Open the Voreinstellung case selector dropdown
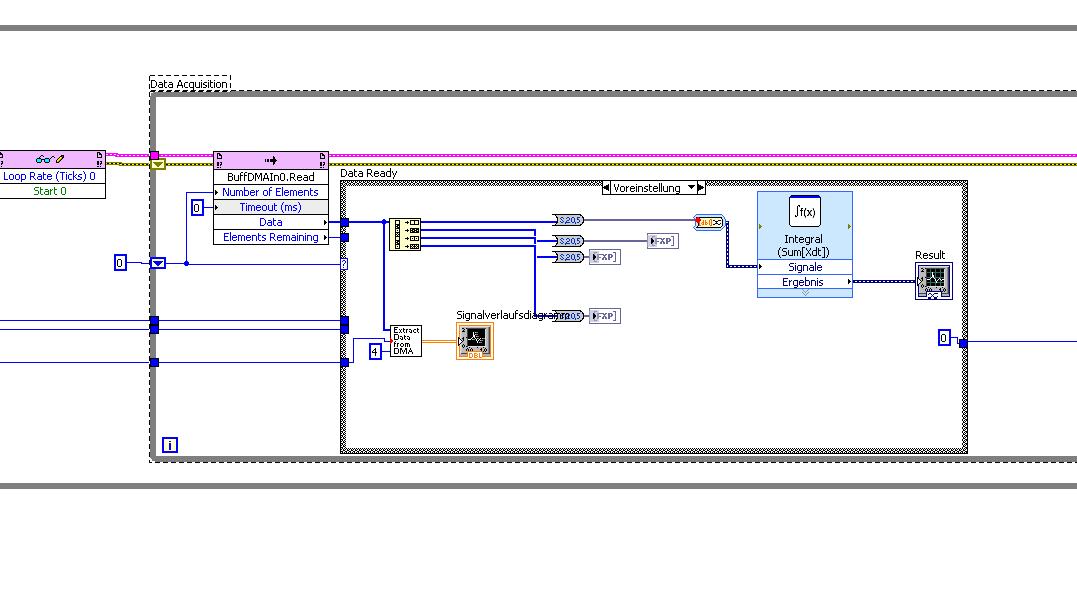 (691, 188)
